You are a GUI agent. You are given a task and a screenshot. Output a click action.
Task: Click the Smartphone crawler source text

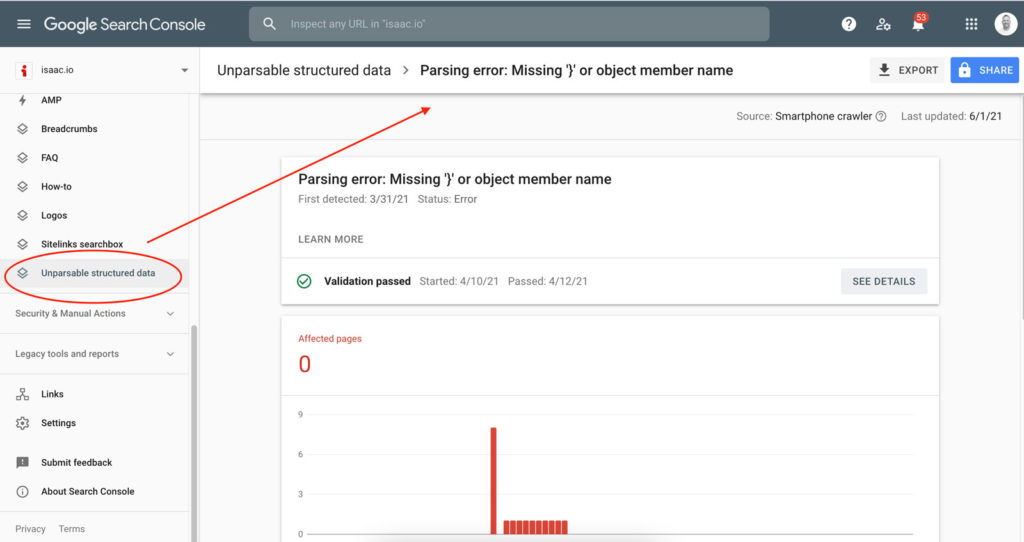[823, 116]
